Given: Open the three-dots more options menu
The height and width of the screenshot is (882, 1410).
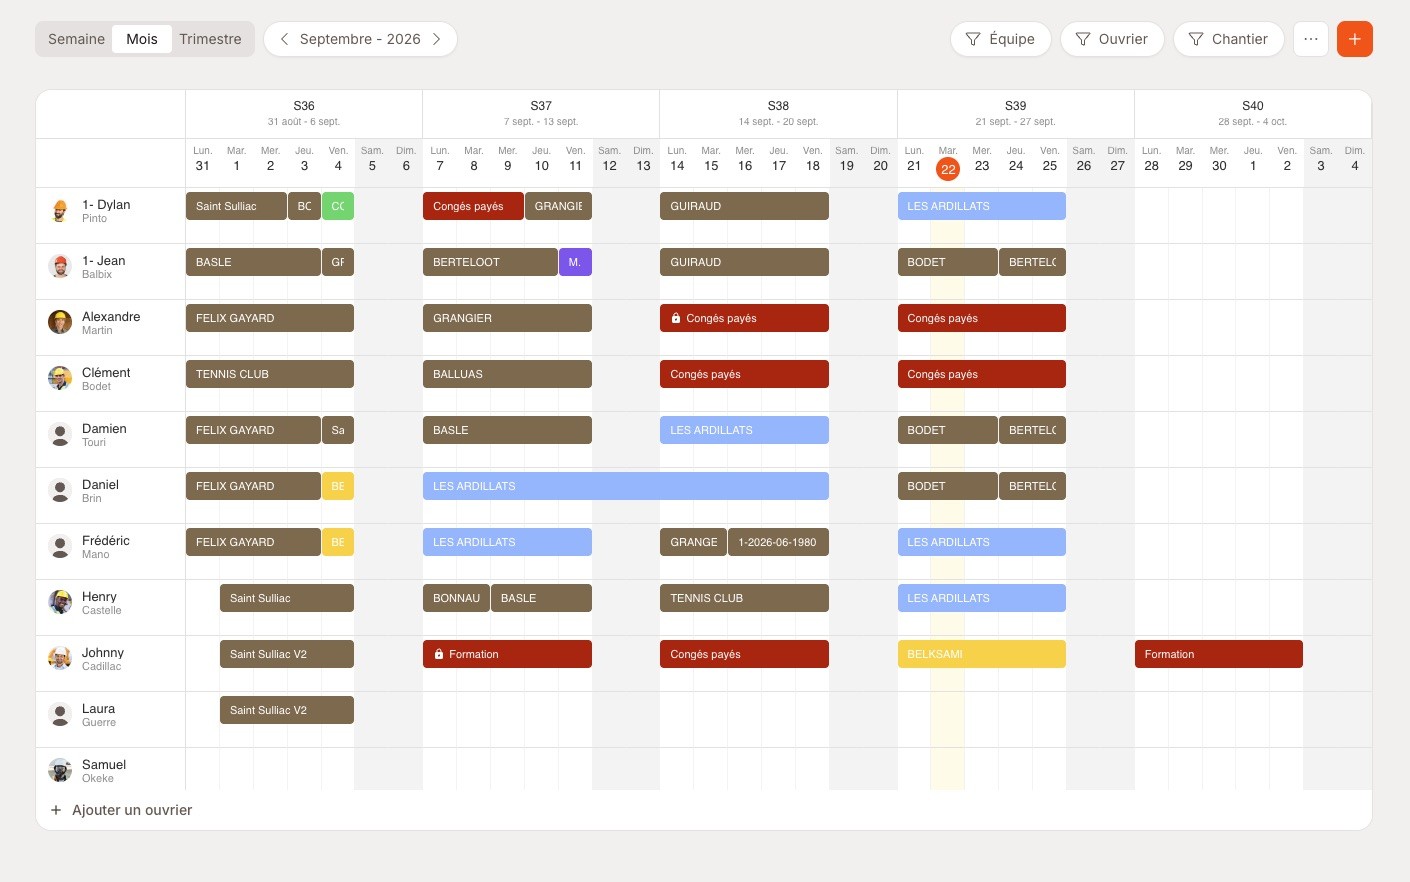Looking at the screenshot, I should (1311, 39).
